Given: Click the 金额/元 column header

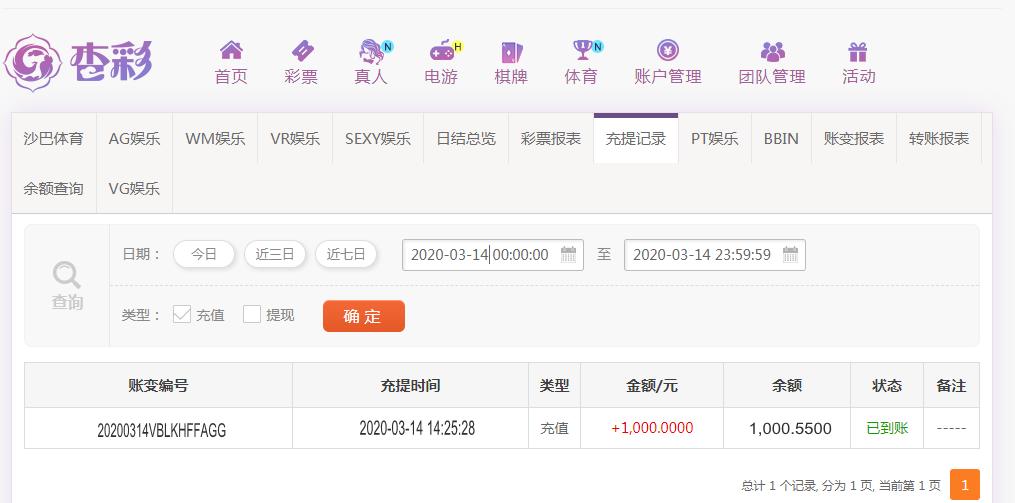Looking at the screenshot, I should 652,386.
